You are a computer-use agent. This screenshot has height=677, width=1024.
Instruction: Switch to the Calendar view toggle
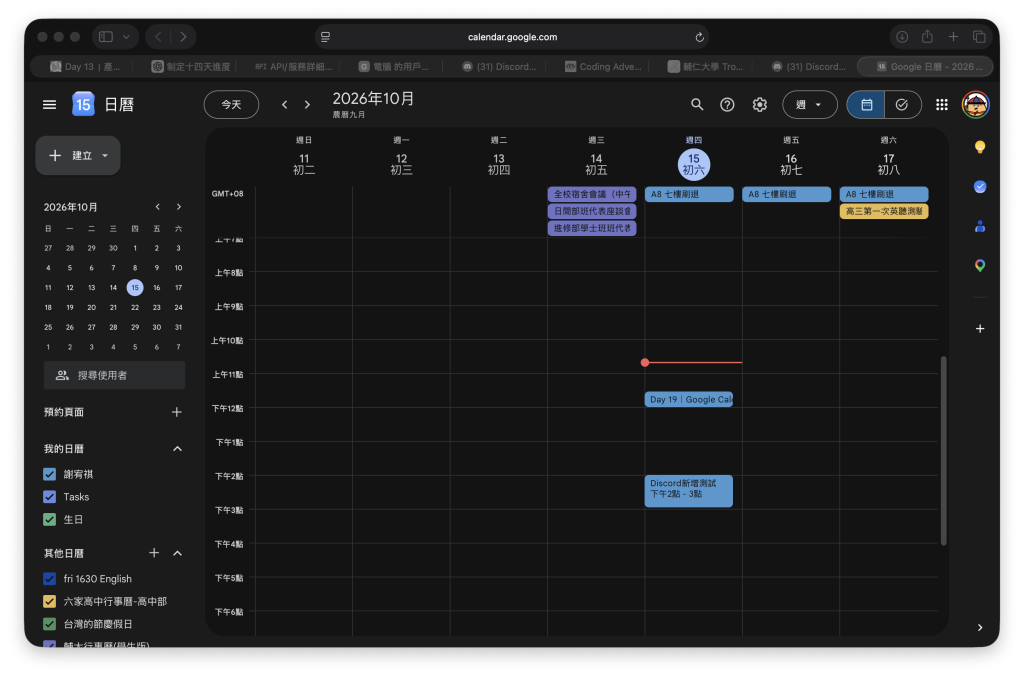(x=866, y=104)
